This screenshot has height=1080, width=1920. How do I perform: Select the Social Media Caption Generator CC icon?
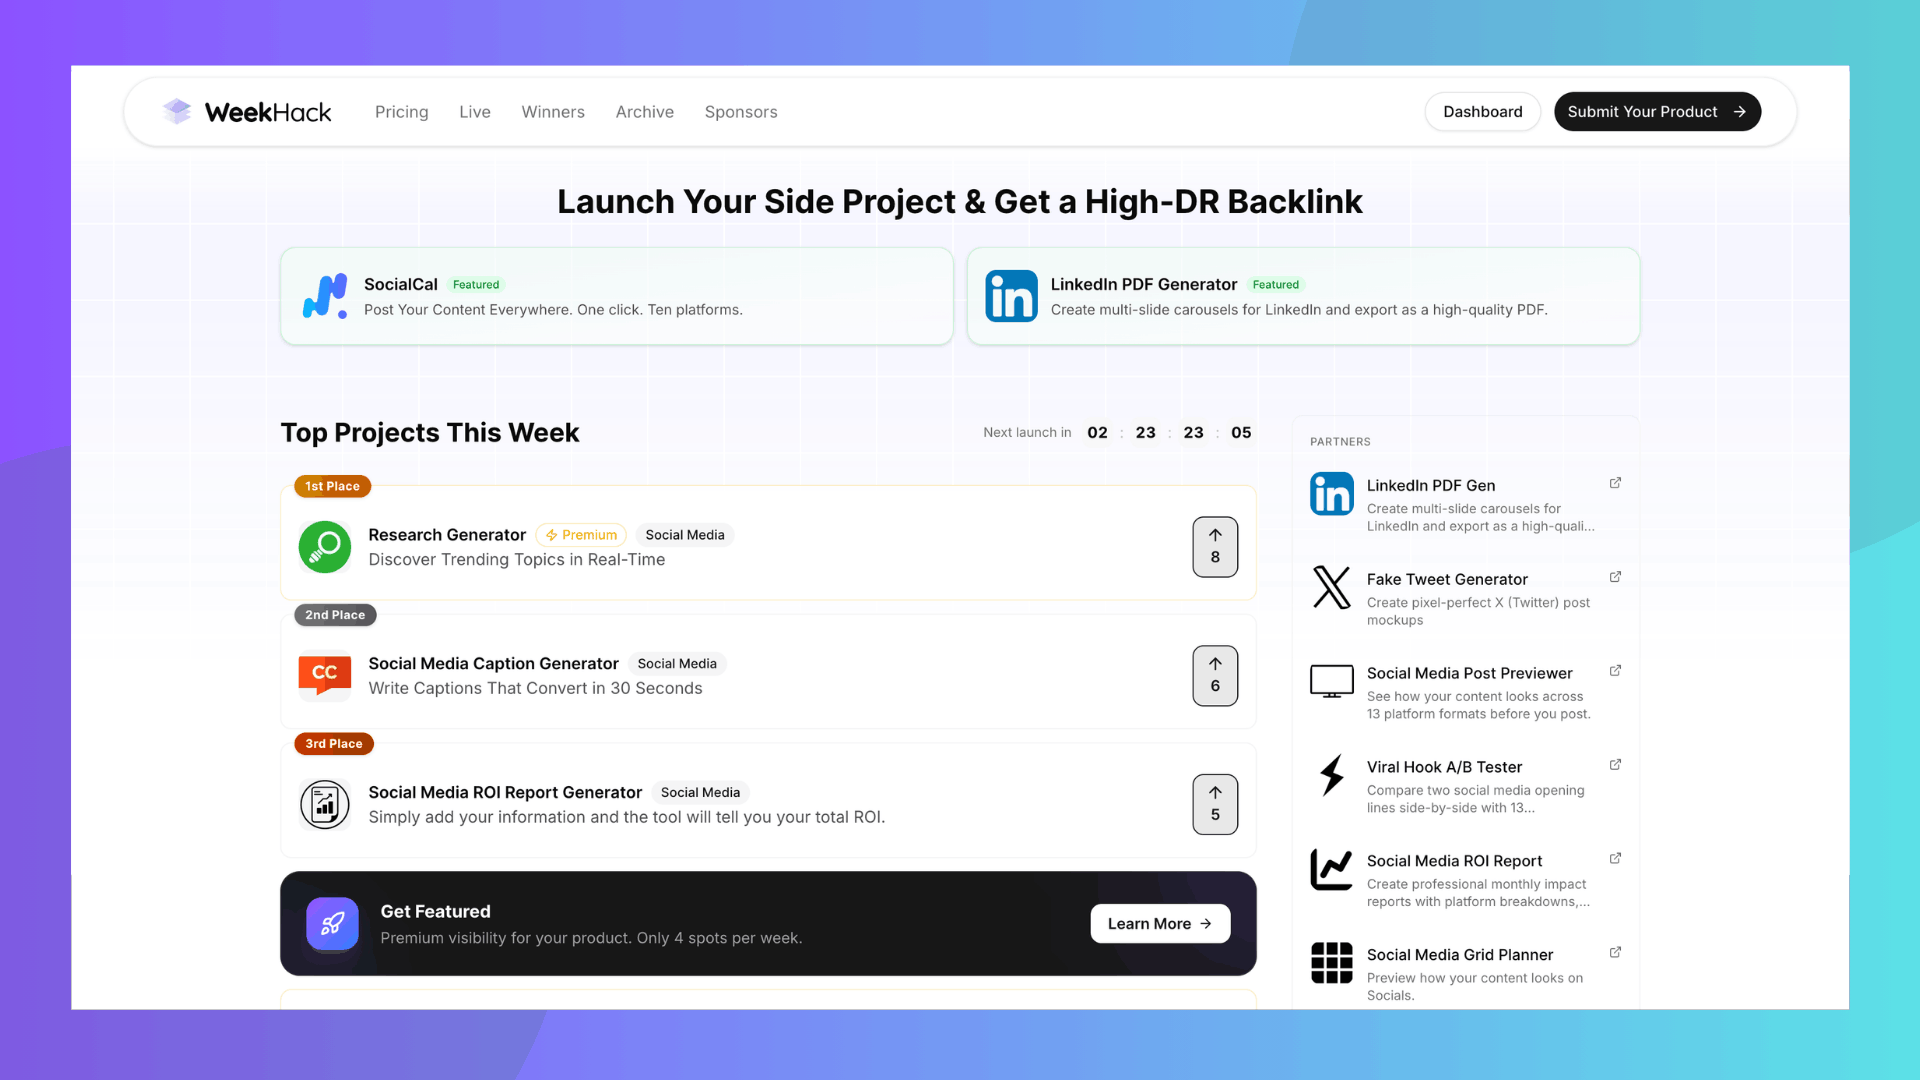click(x=324, y=675)
